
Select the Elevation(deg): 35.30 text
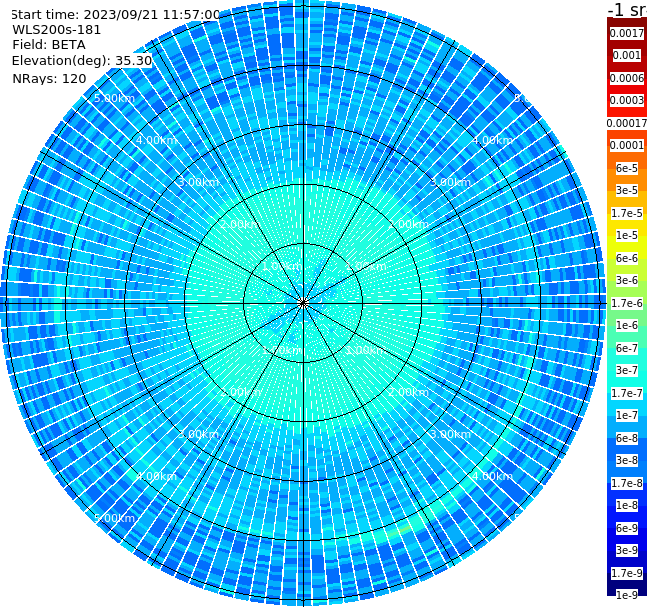82,61
